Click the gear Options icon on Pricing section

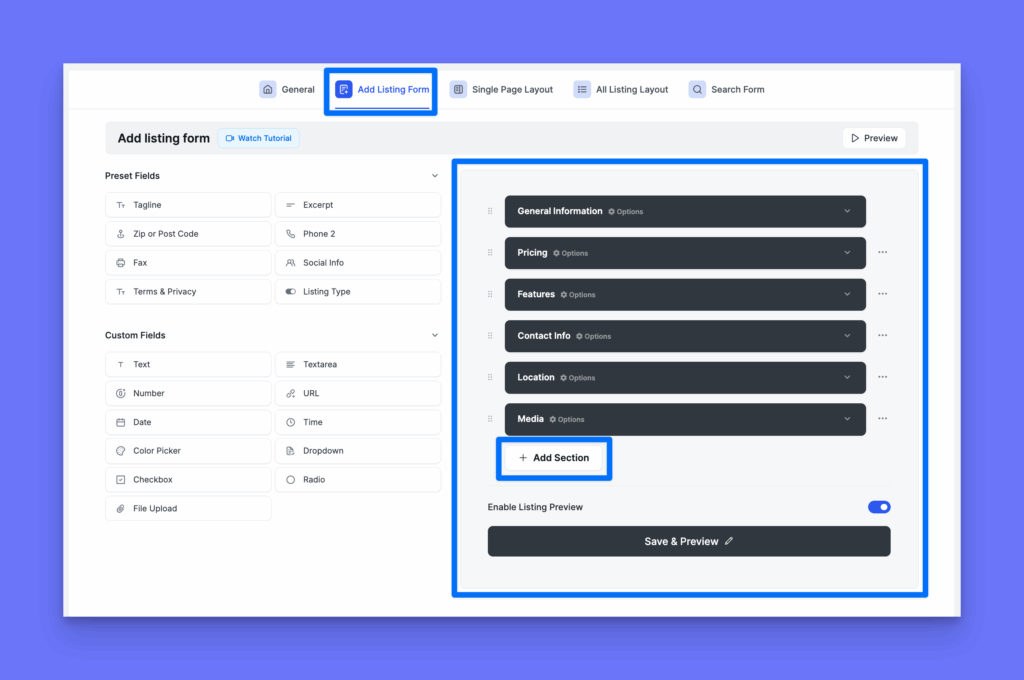[x=556, y=253]
